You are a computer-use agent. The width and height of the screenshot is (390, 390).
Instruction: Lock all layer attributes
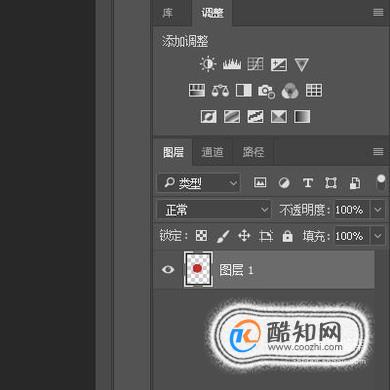coord(287,236)
